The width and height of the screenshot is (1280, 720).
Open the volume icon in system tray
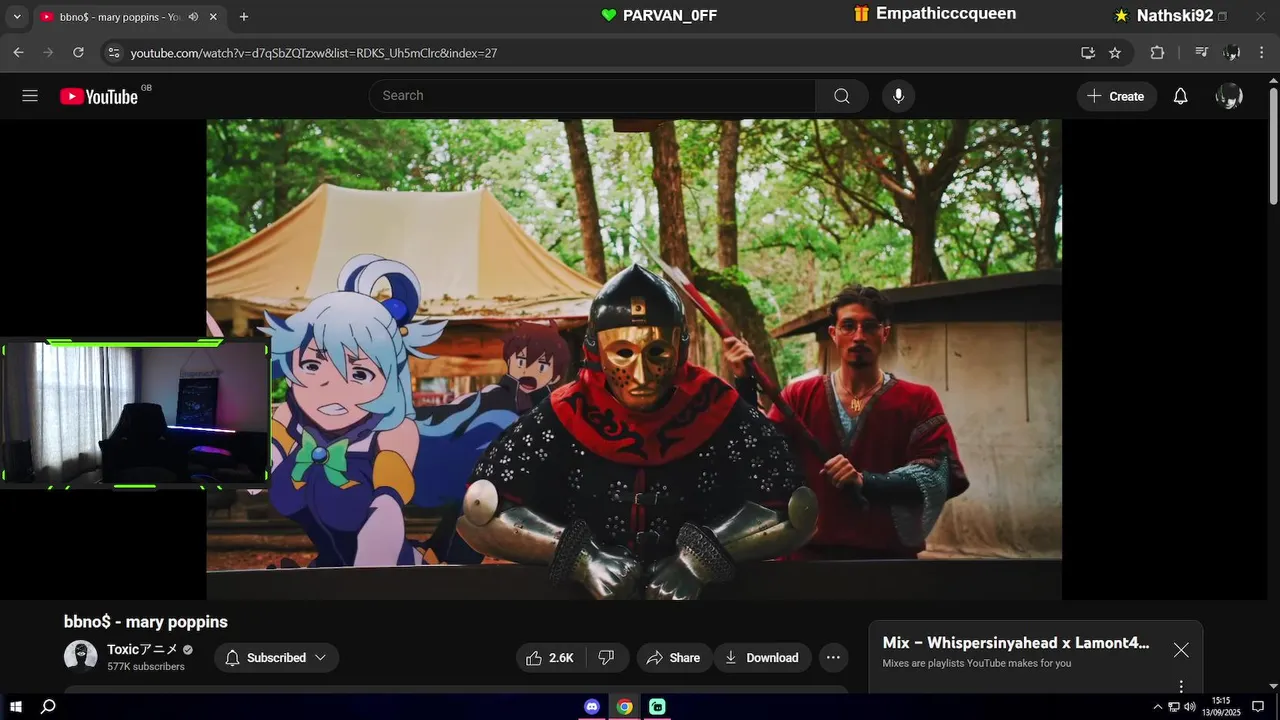coord(1190,707)
